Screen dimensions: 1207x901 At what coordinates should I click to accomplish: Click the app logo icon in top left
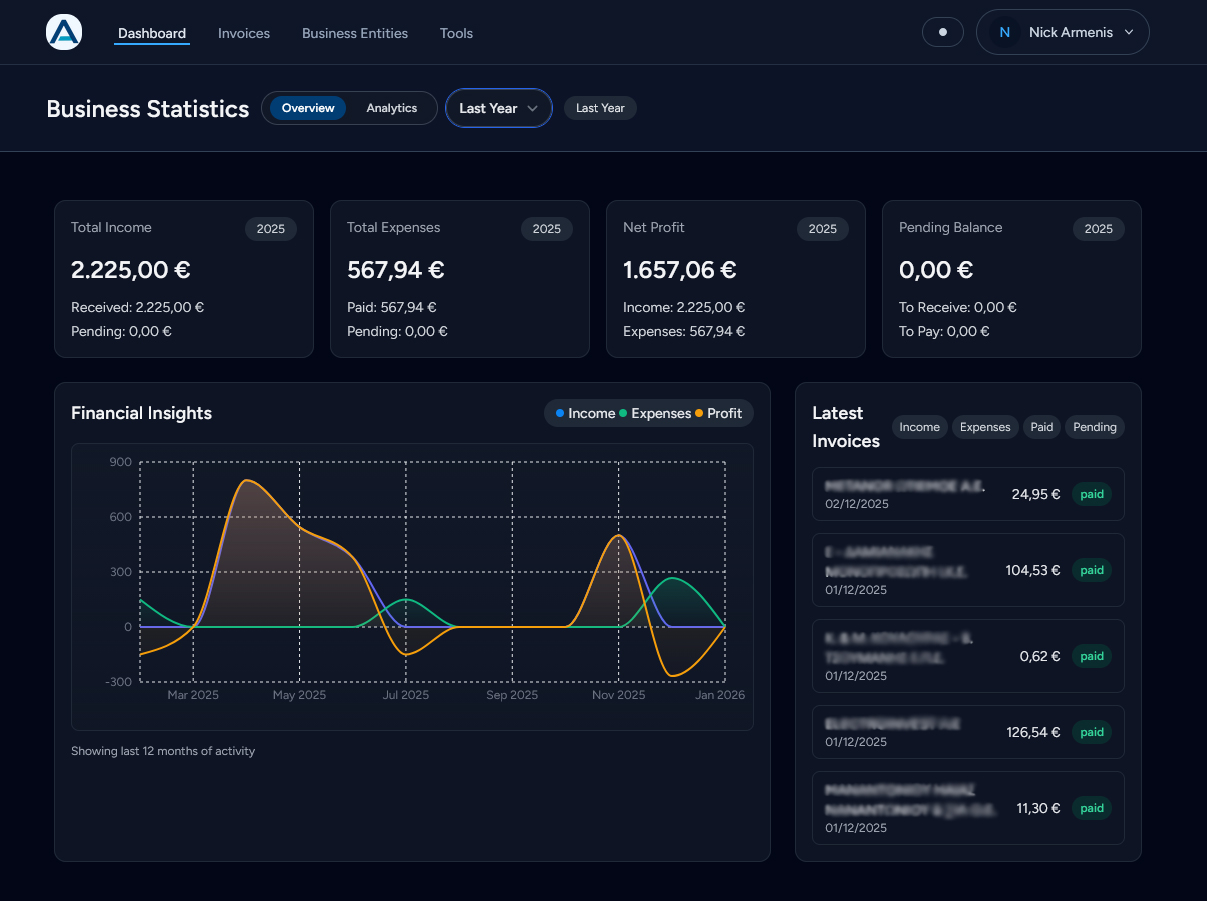tap(63, 31)
